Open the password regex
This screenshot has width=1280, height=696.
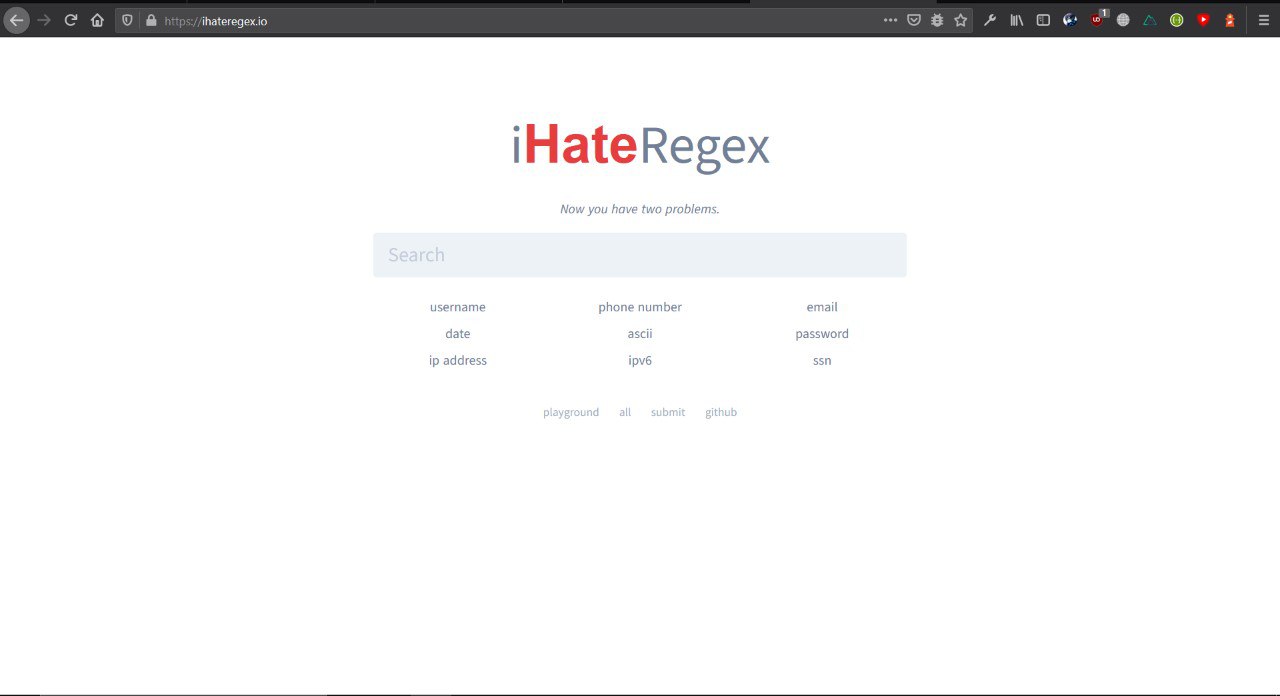822,334
